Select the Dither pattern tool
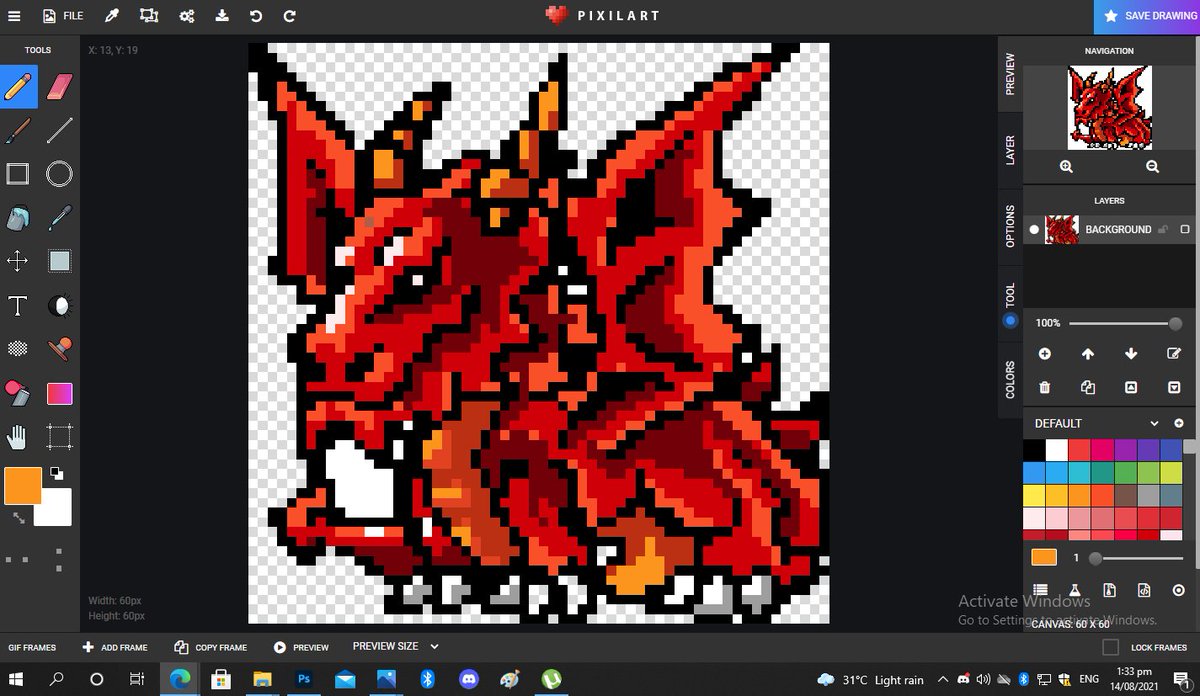 click(17, 348)
